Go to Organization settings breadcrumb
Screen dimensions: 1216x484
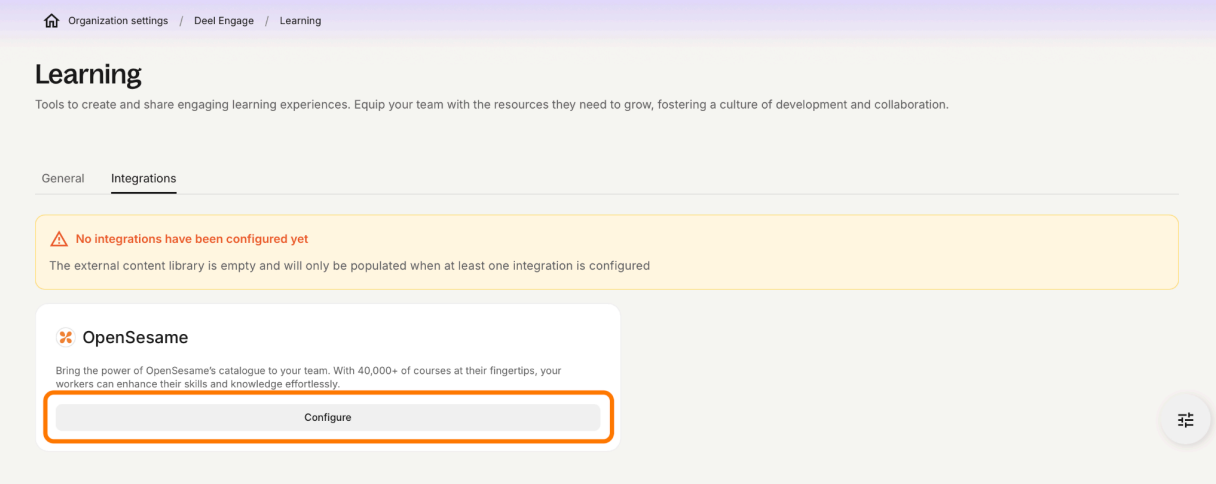click(x=118, y=21)
